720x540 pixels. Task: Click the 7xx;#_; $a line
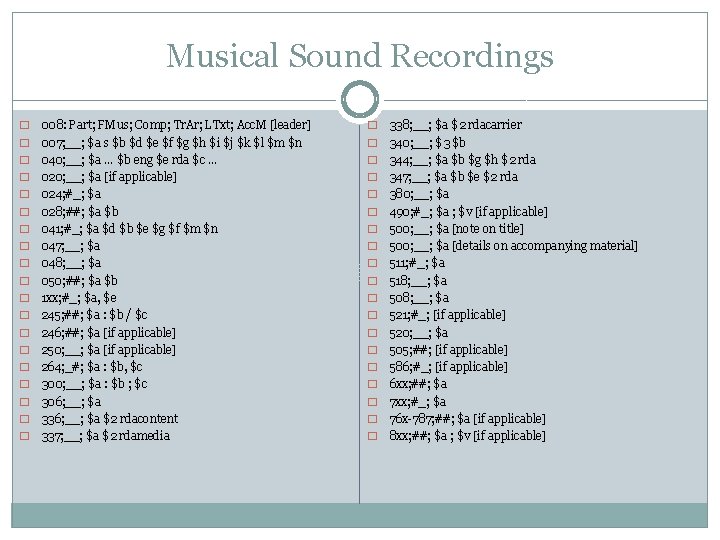pos(418,402)
